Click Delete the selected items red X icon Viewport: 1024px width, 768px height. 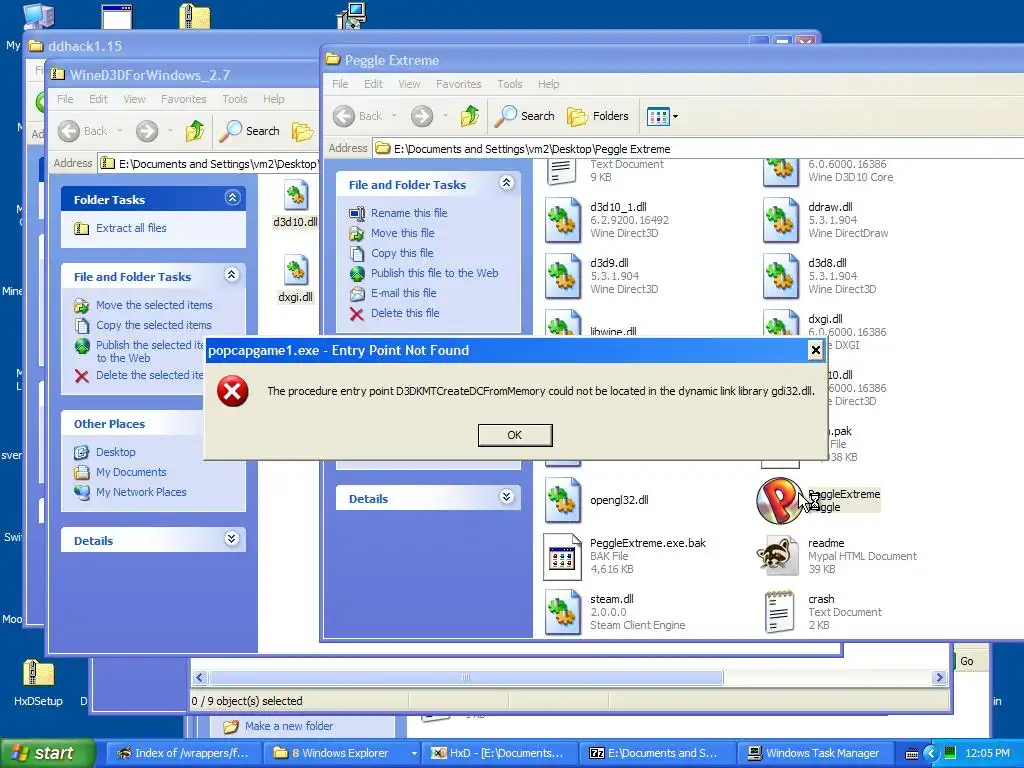click(82, 376)
